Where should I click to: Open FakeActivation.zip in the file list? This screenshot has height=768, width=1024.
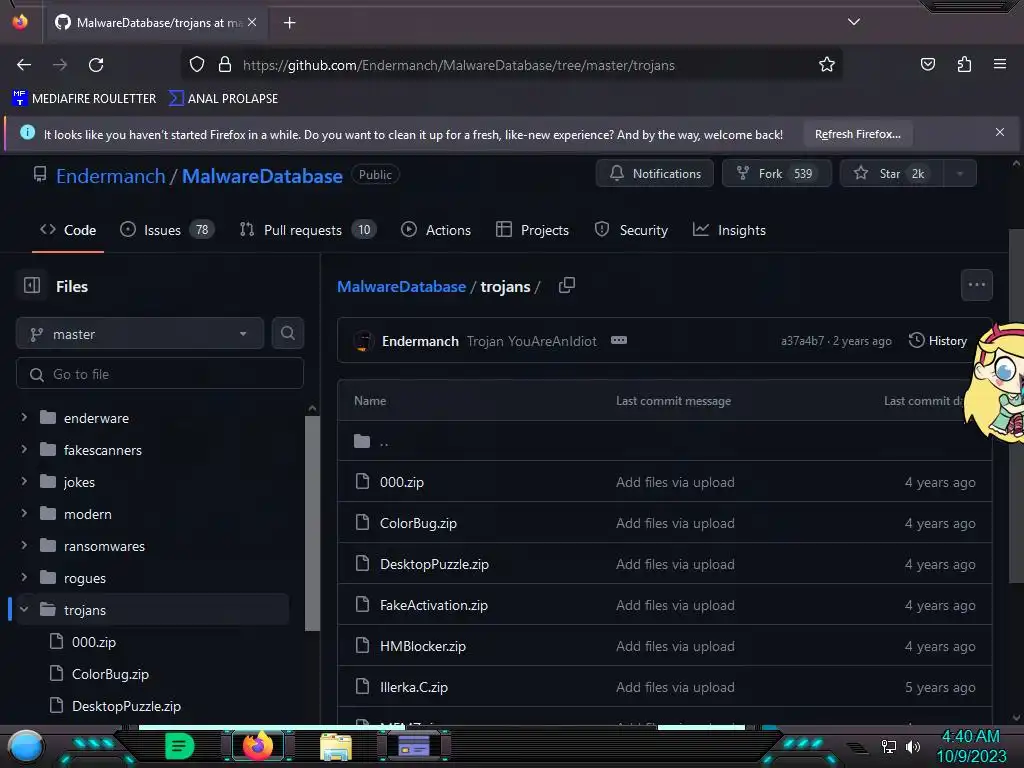(434, 605)
